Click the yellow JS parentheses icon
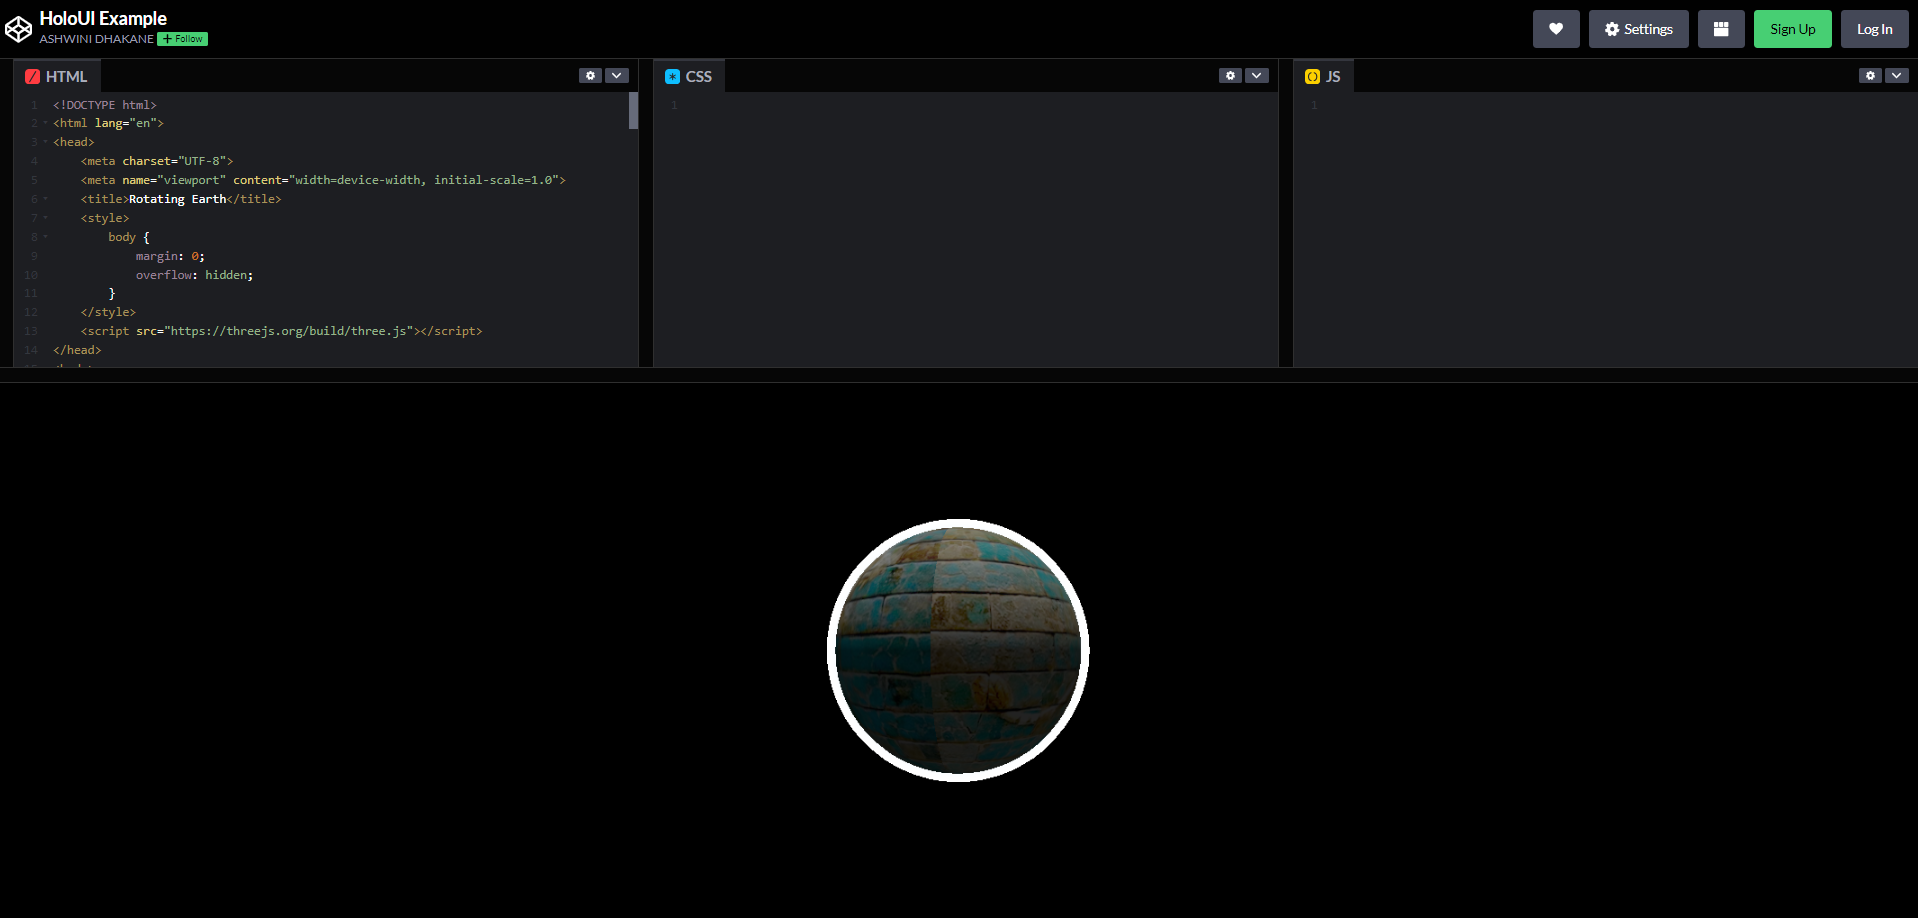This screenshot has height=918, width=1918. click(1312, 77)
